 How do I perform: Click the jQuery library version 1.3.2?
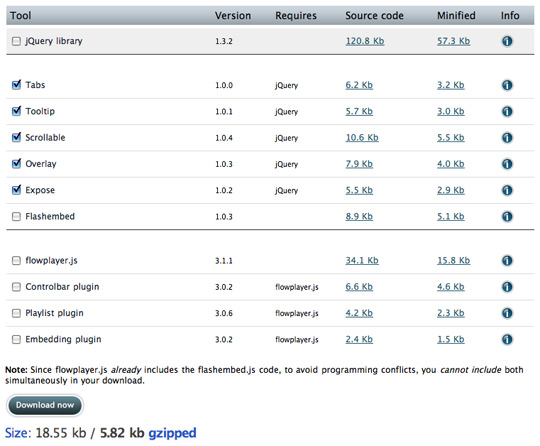click(224, 41)
